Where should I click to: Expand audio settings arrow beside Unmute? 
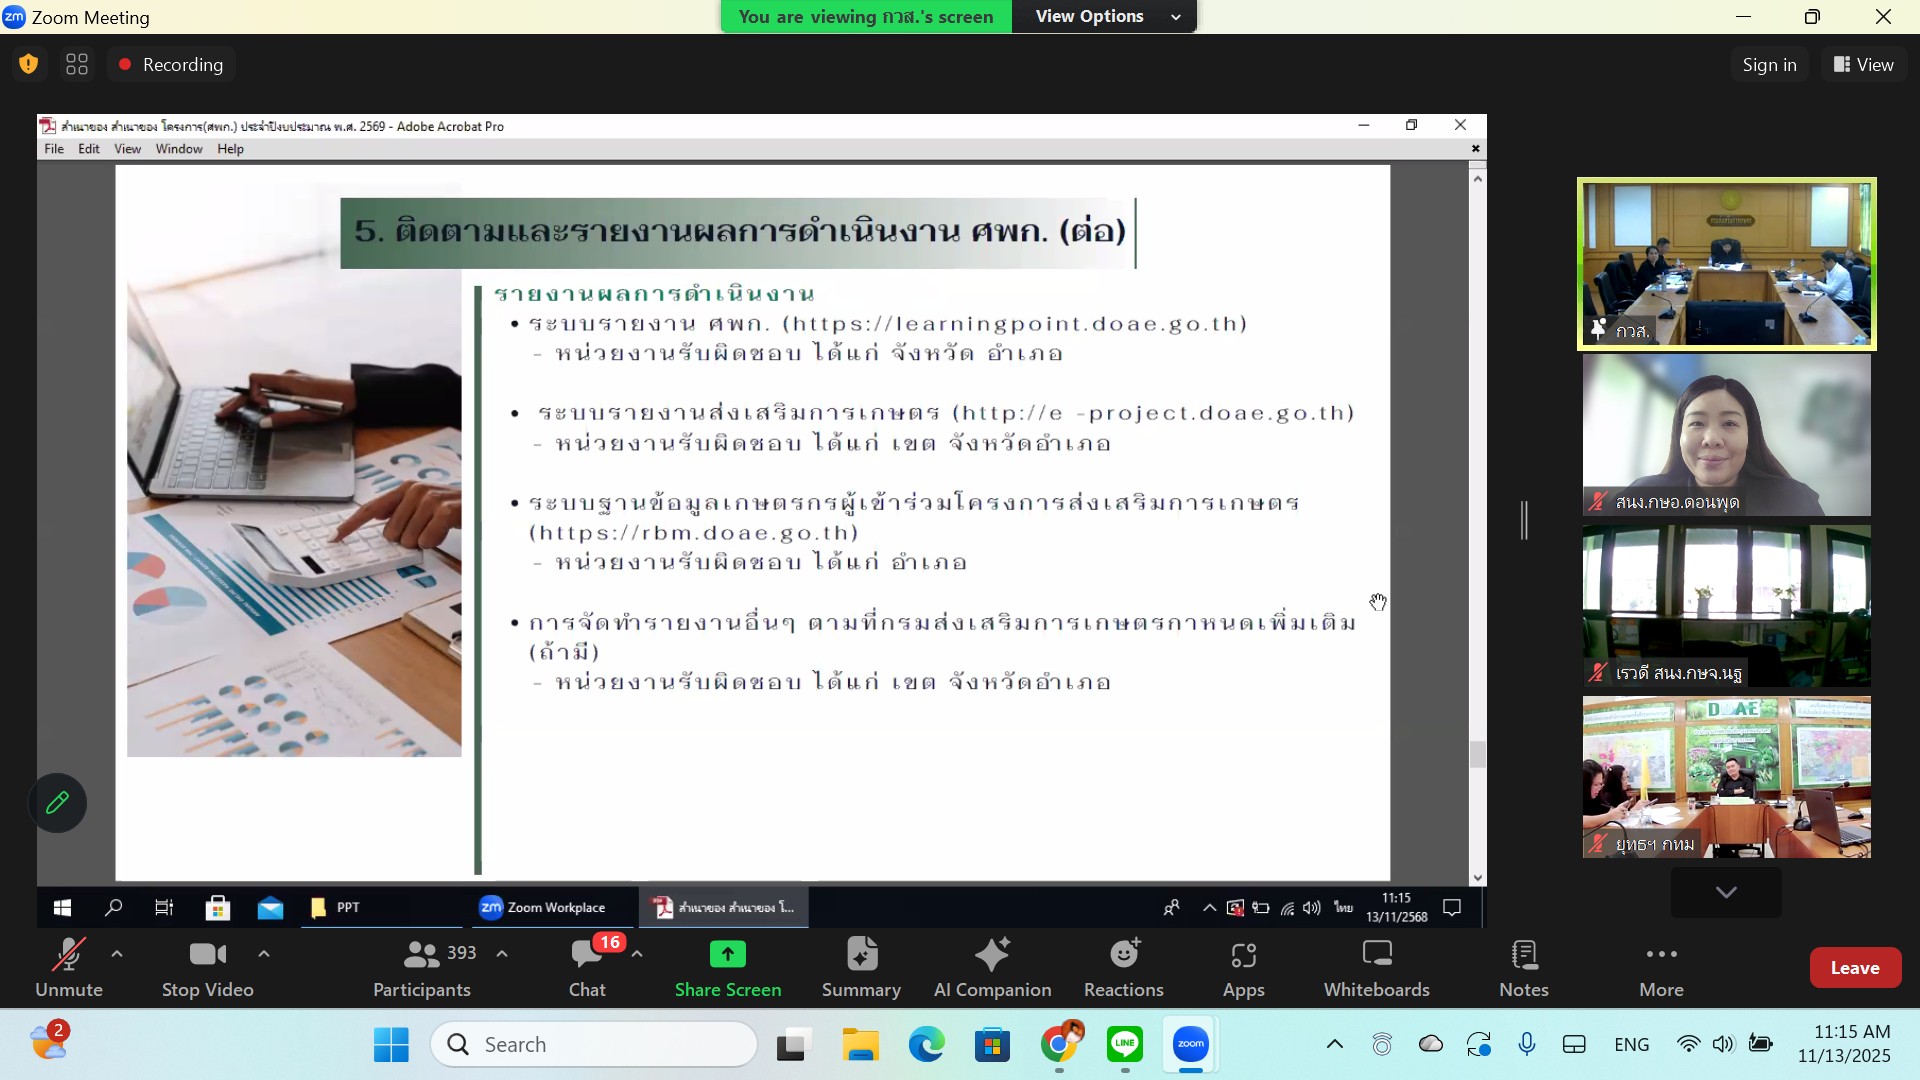(x=117, y=953)
